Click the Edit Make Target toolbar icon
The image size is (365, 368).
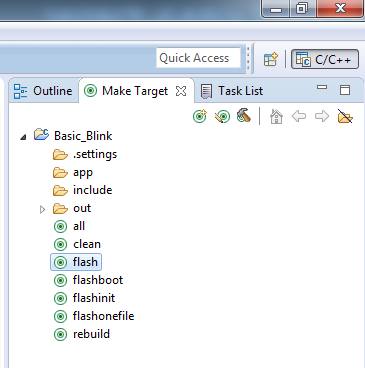pyautogui.click(x=222, y=116)
